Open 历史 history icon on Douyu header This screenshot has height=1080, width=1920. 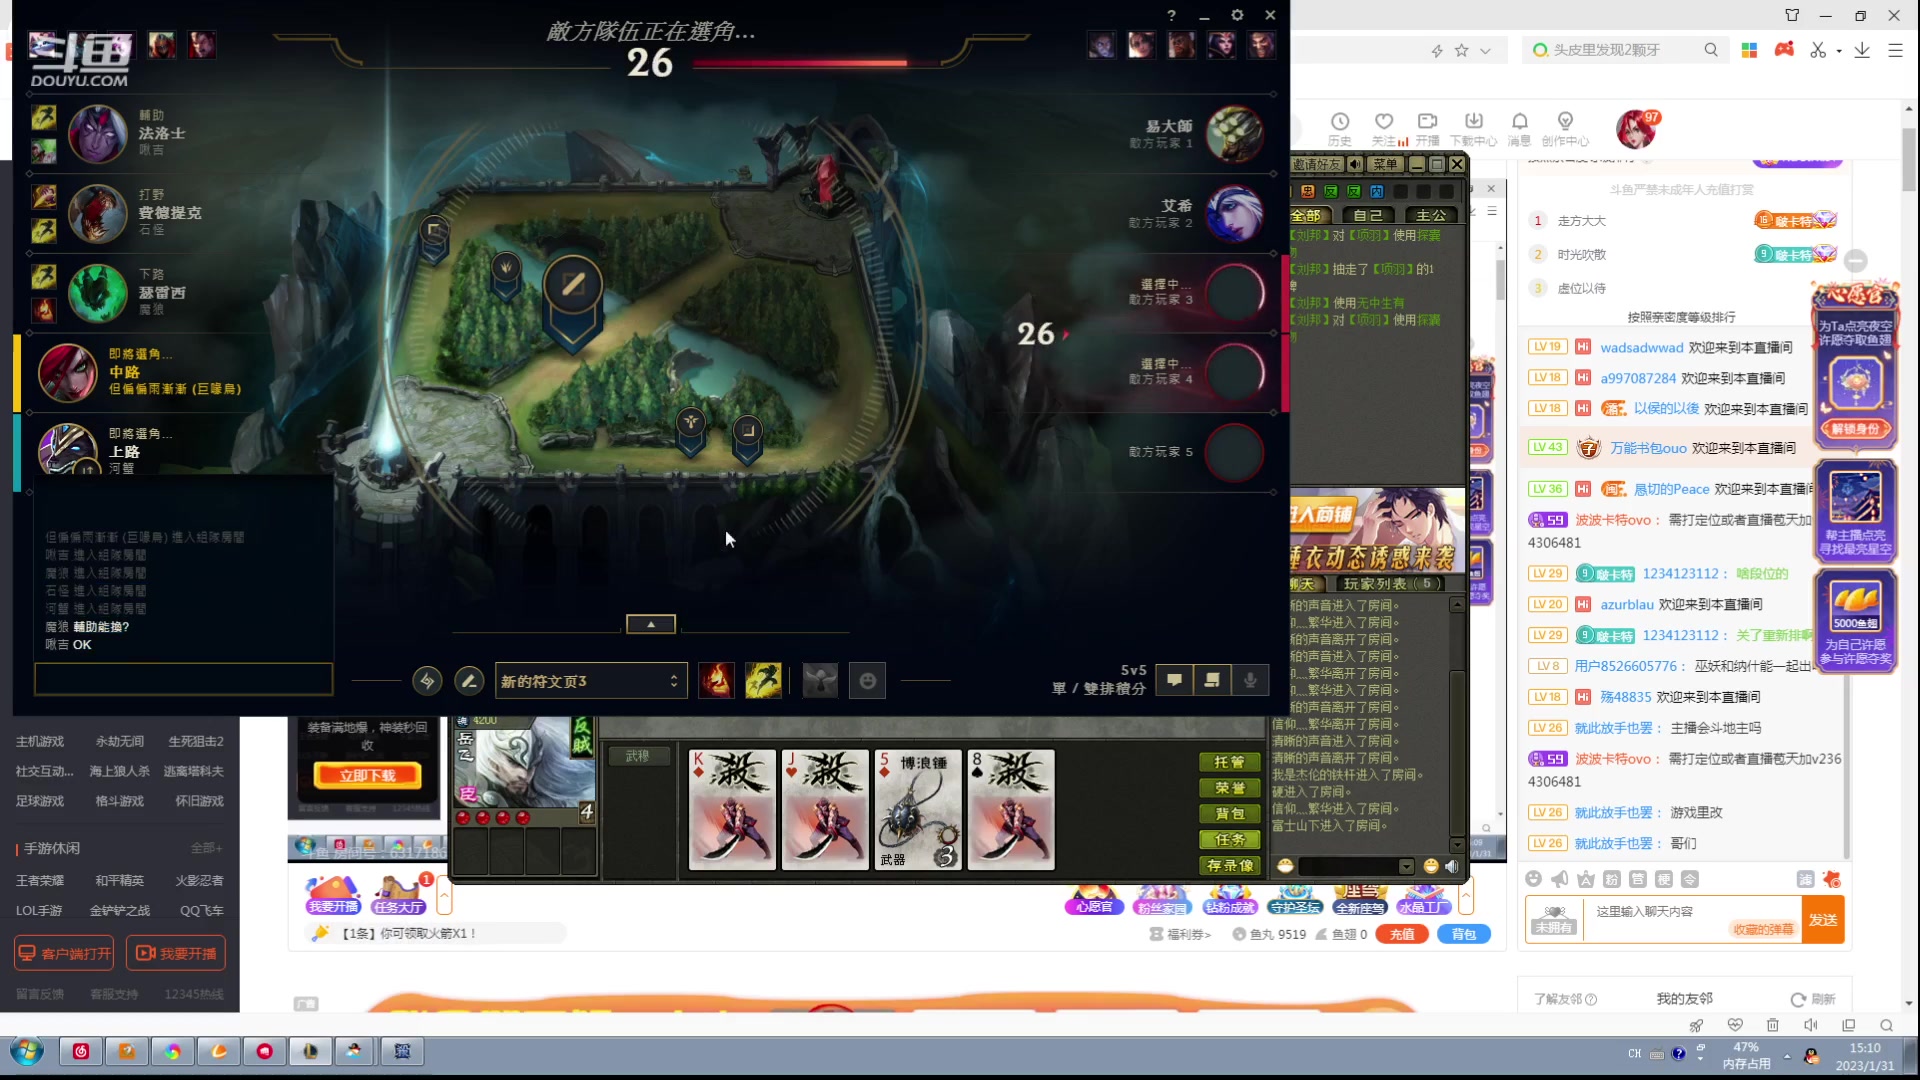[x=1340, y=129]
